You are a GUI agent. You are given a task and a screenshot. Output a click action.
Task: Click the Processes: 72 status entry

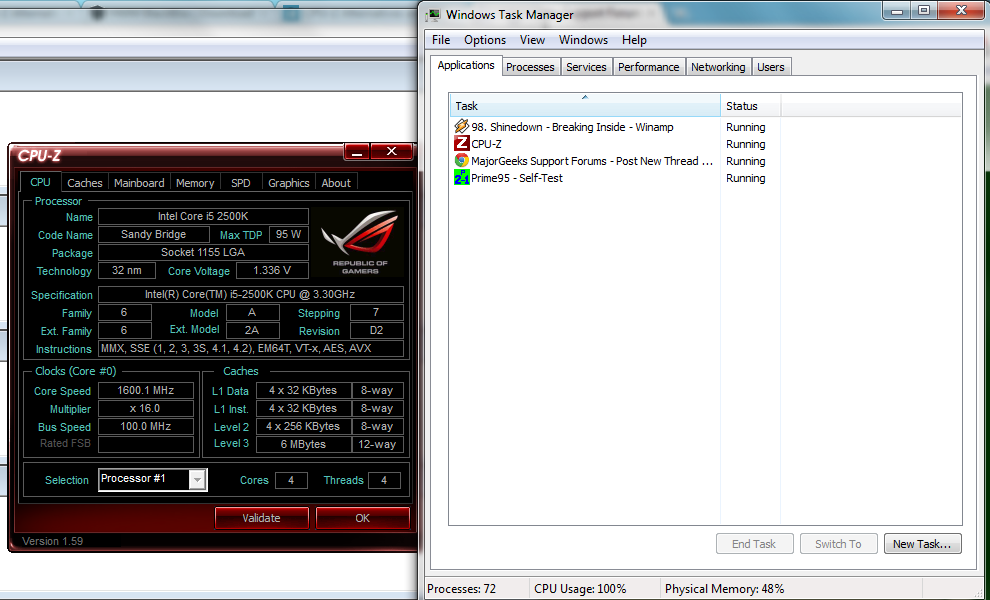click(462, 589)
